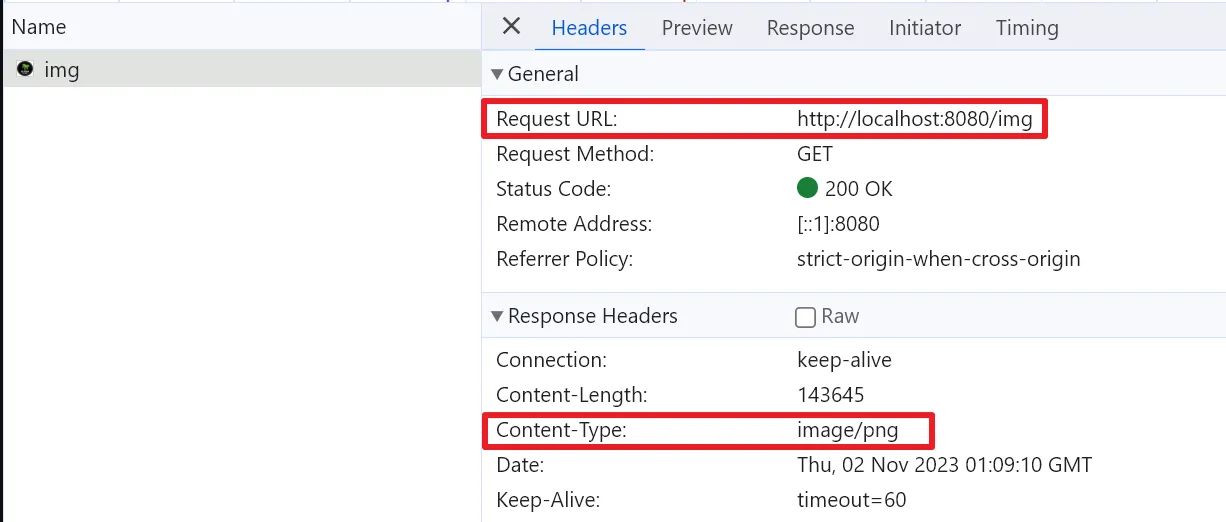Image resolution: width=1226 pixels, height=522 pixels.
Task: Click the Content-Length value 143645
Action: click(x=830, y=395)
